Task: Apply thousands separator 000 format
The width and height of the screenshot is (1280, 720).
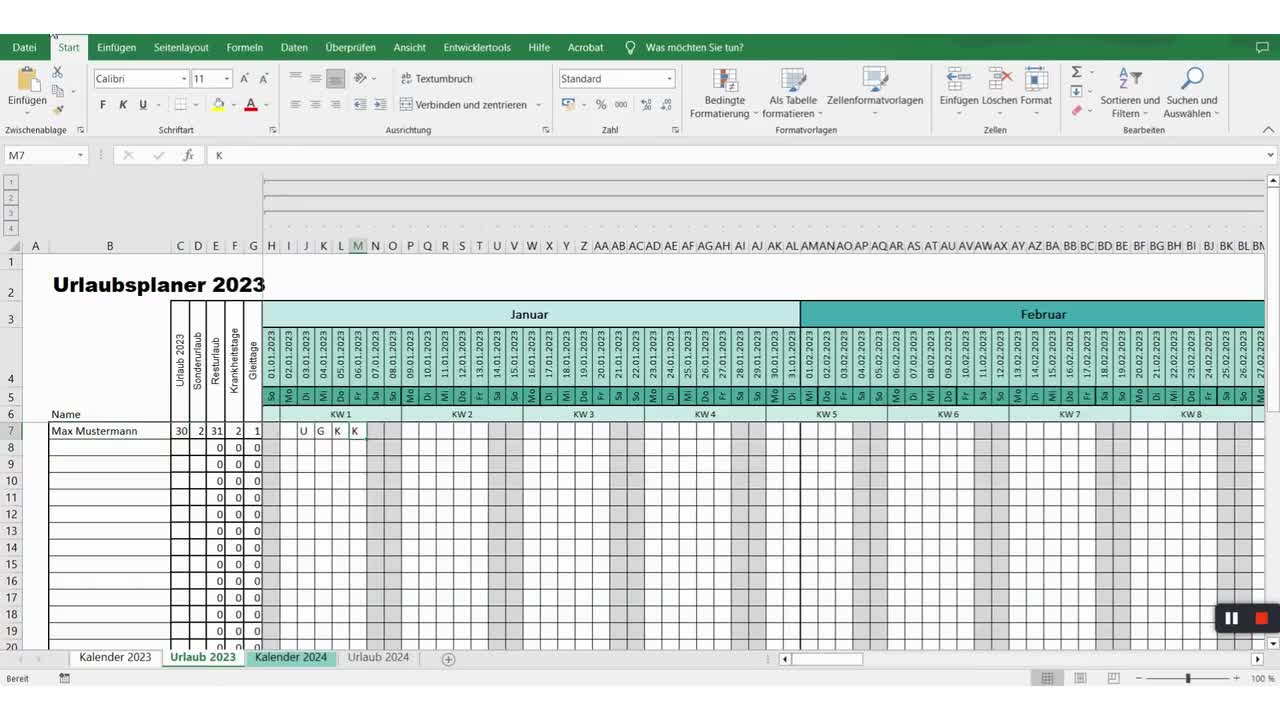Action: (621, 105)
